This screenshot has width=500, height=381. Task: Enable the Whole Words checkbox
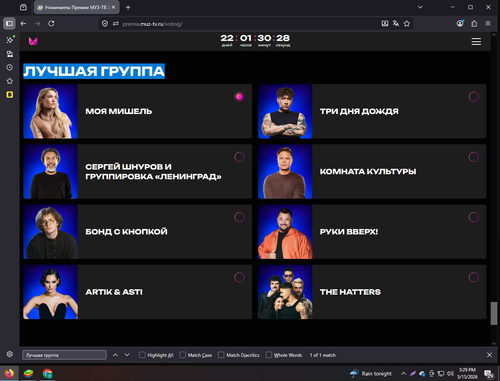[269, 355]
